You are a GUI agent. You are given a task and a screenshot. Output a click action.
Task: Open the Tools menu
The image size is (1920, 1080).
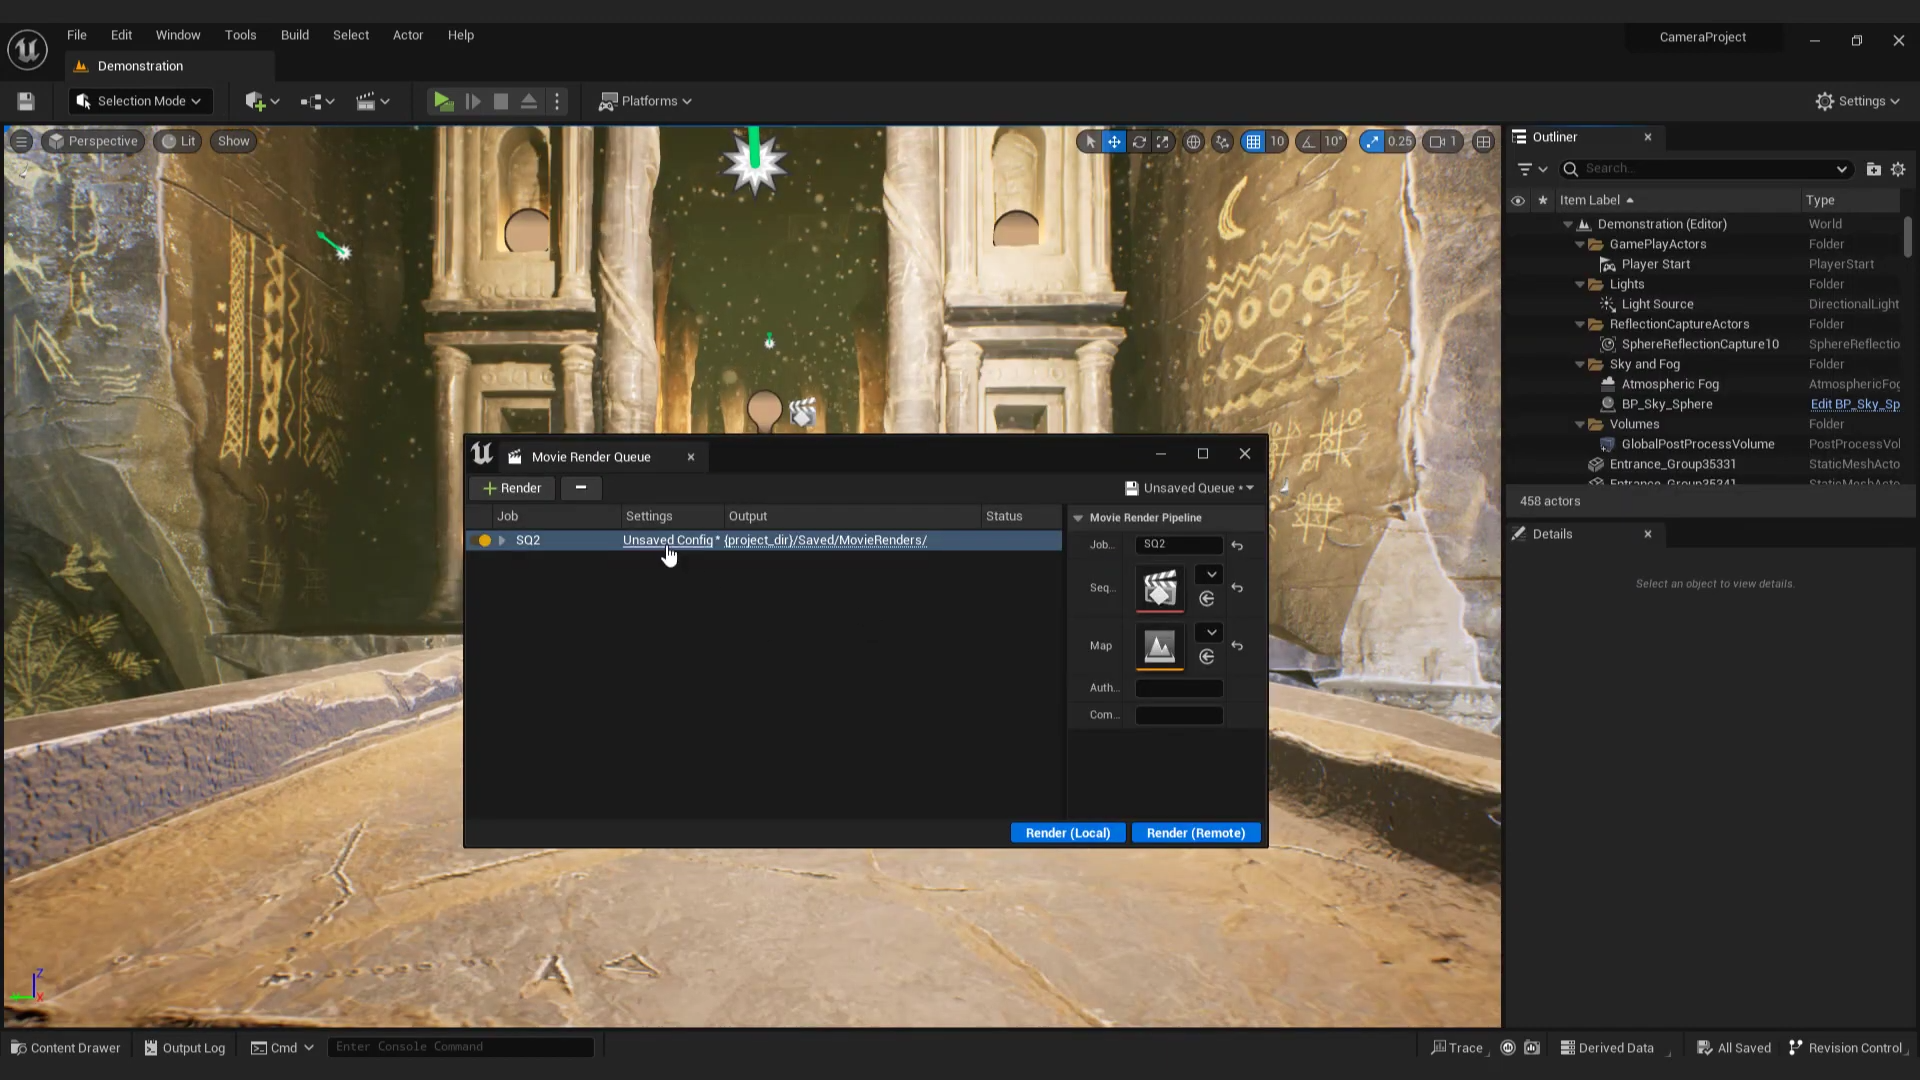[x=240, y=35]
